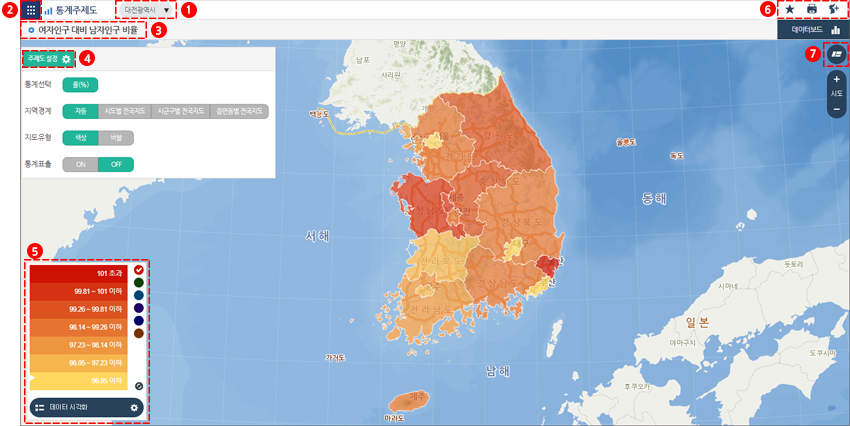Zoom out with the minus button

836,109
